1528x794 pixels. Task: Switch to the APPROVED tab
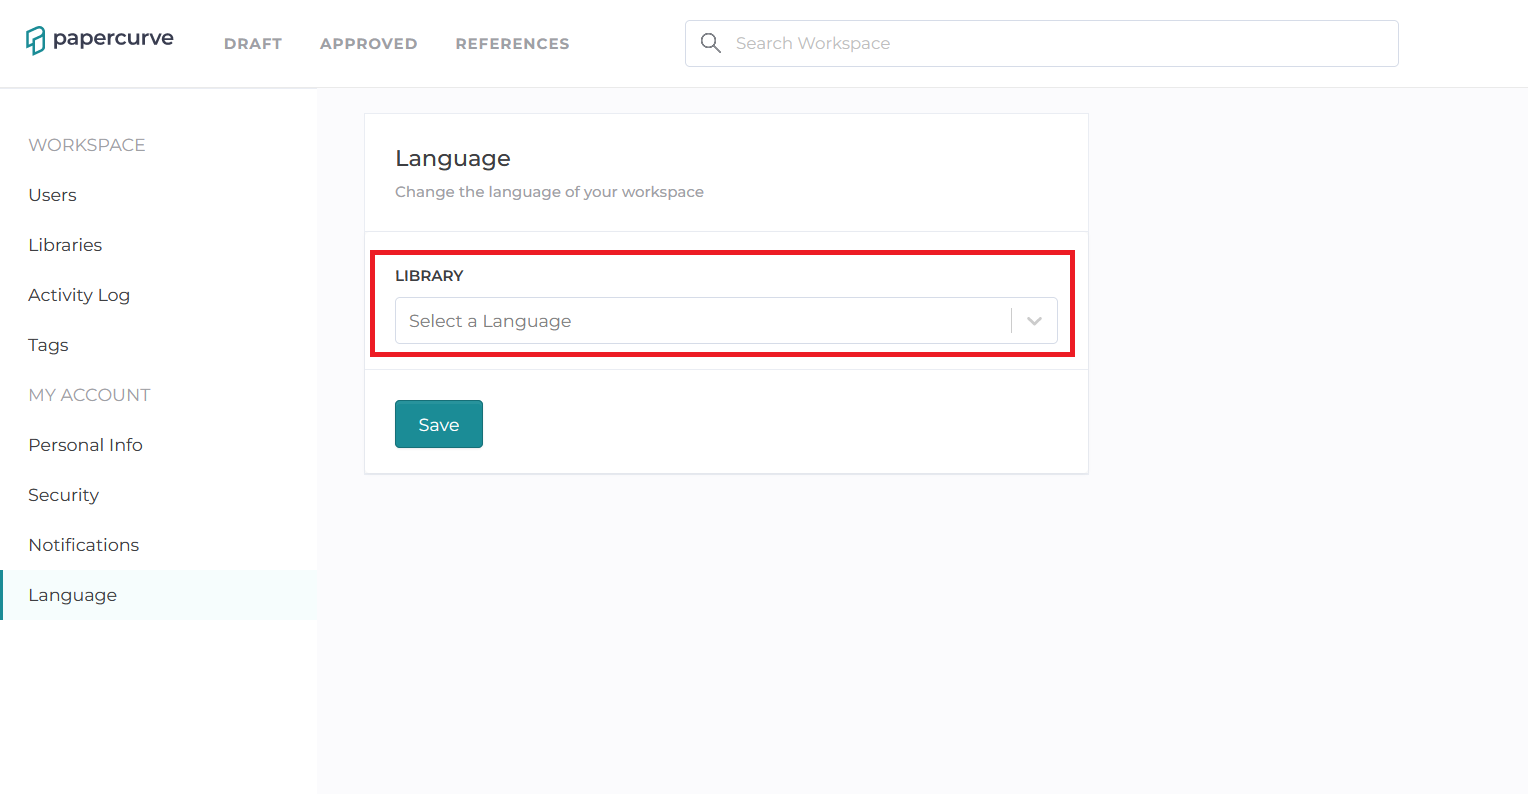[368, 43]
